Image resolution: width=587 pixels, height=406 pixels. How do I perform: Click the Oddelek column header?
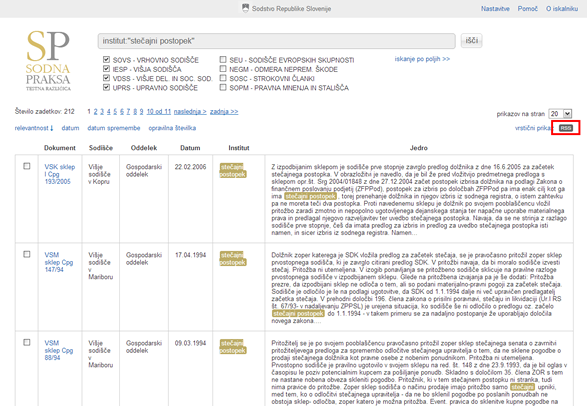(144, 148)
